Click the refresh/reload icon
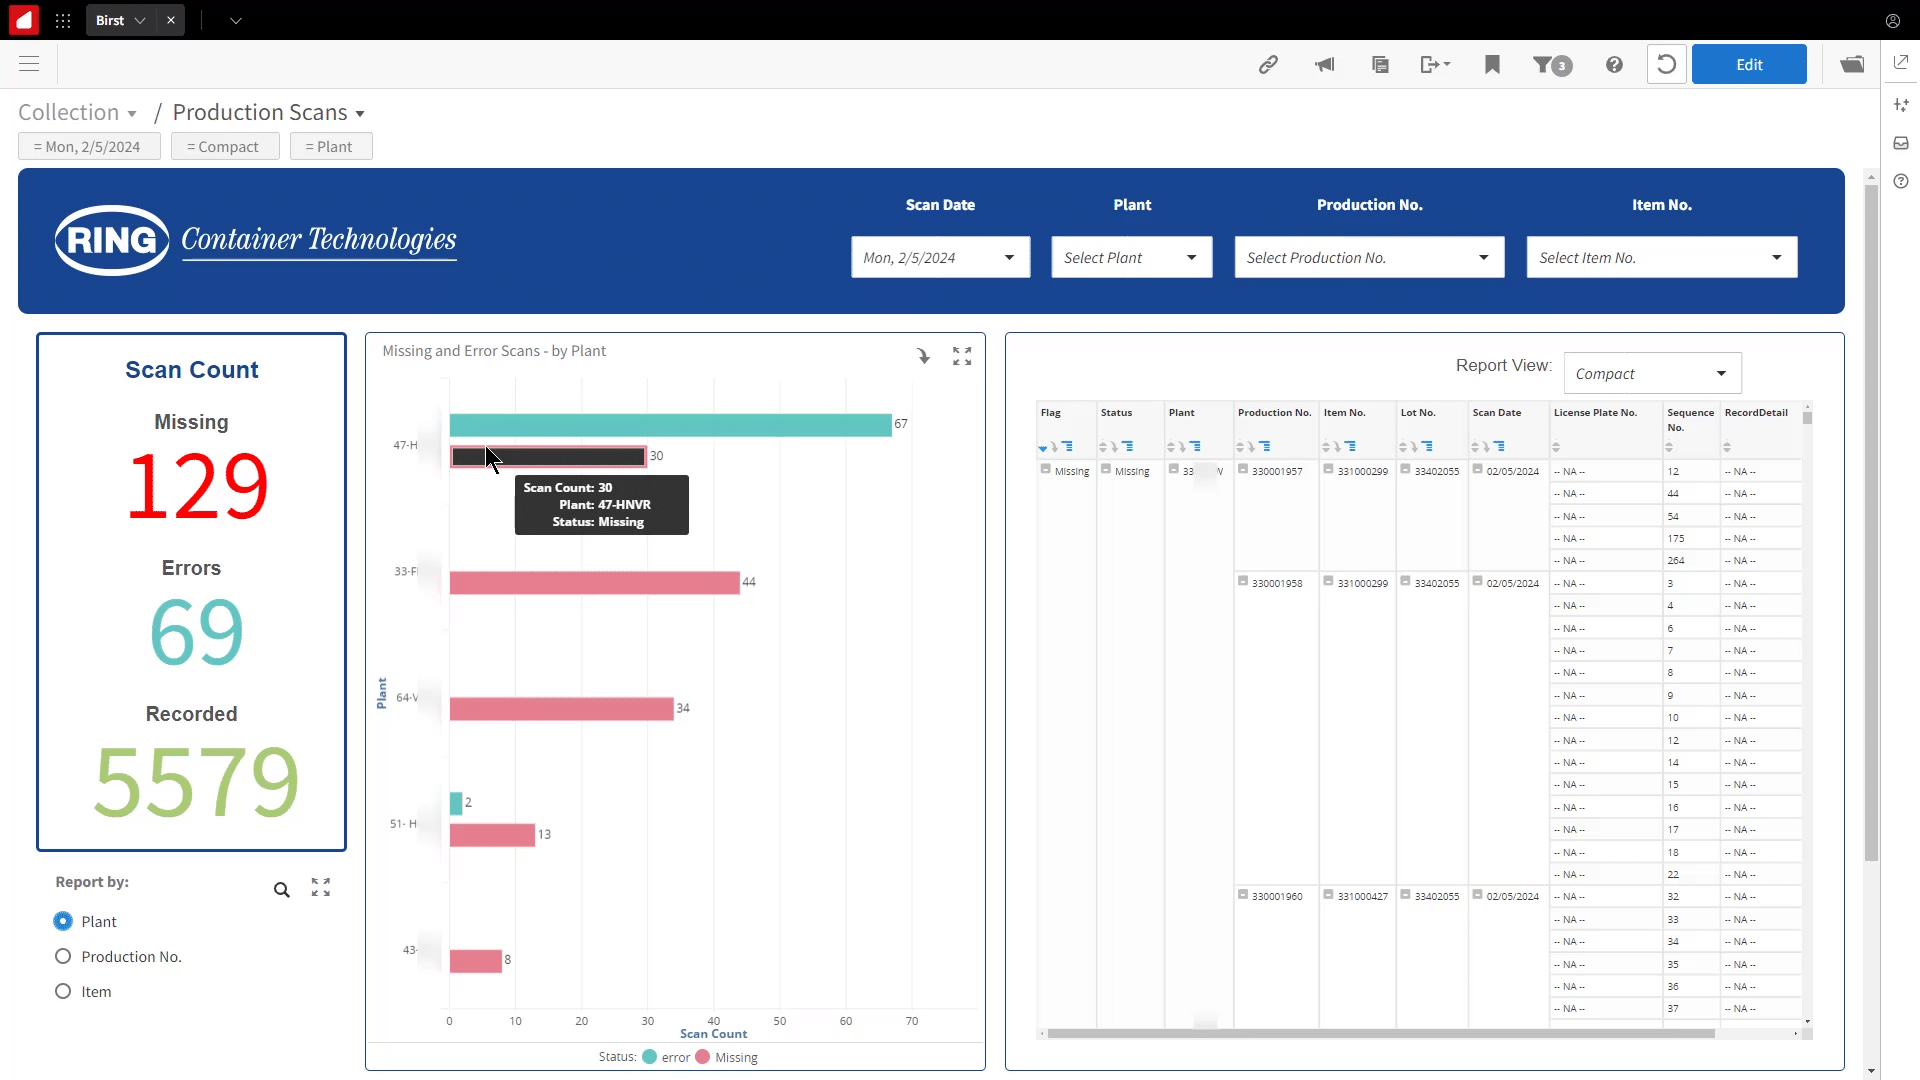1920x1080 pixels. [1668, 63]
